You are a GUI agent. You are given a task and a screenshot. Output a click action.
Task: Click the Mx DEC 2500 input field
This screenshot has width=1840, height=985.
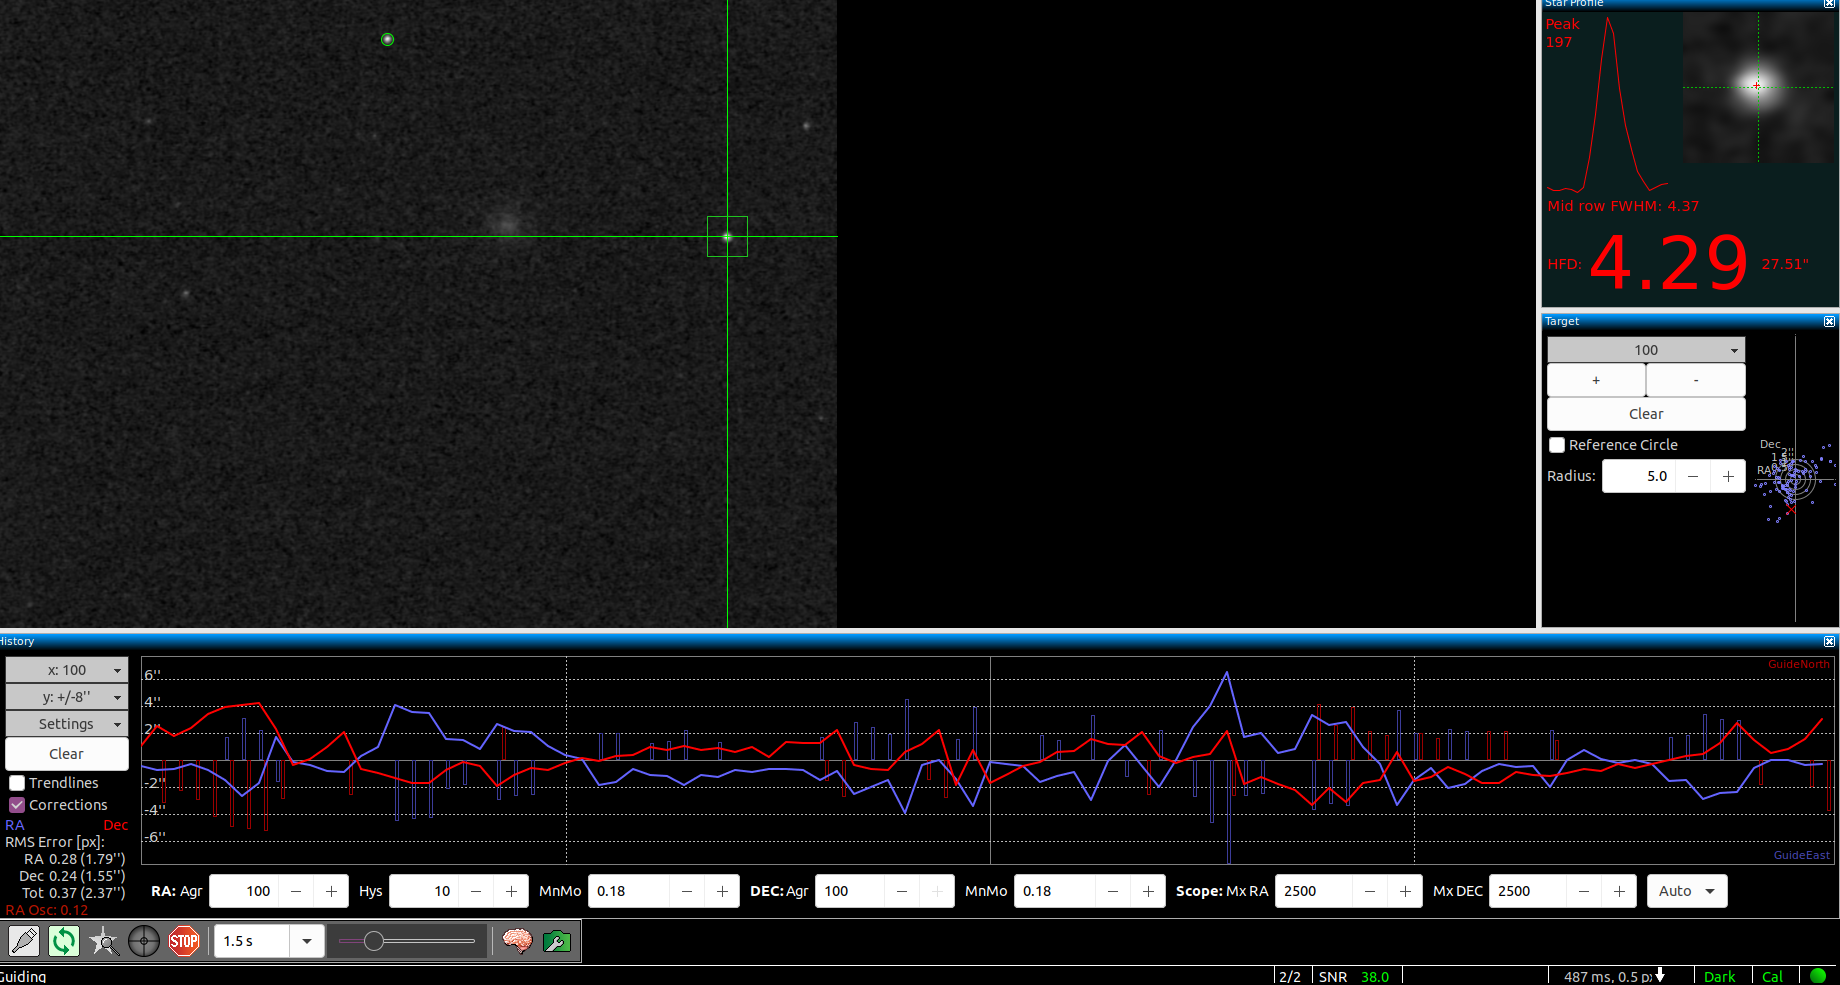point(1528,891)
